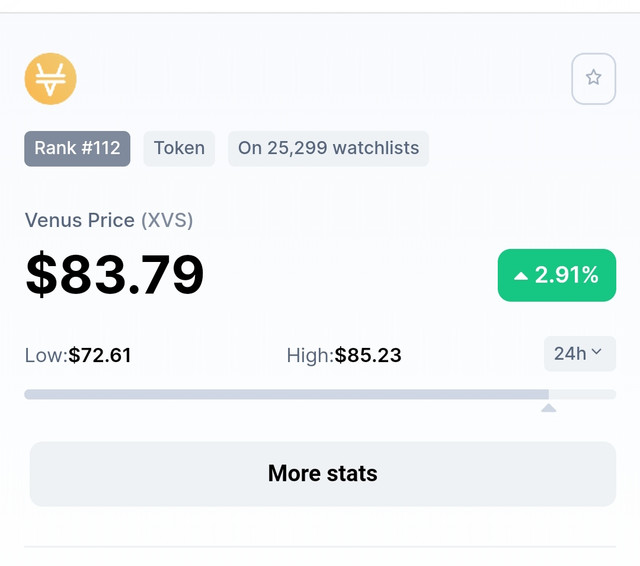This screenshot has width=640, height=566.
Task: Click the Low $72.61 value
Action: tap(100, 355)
